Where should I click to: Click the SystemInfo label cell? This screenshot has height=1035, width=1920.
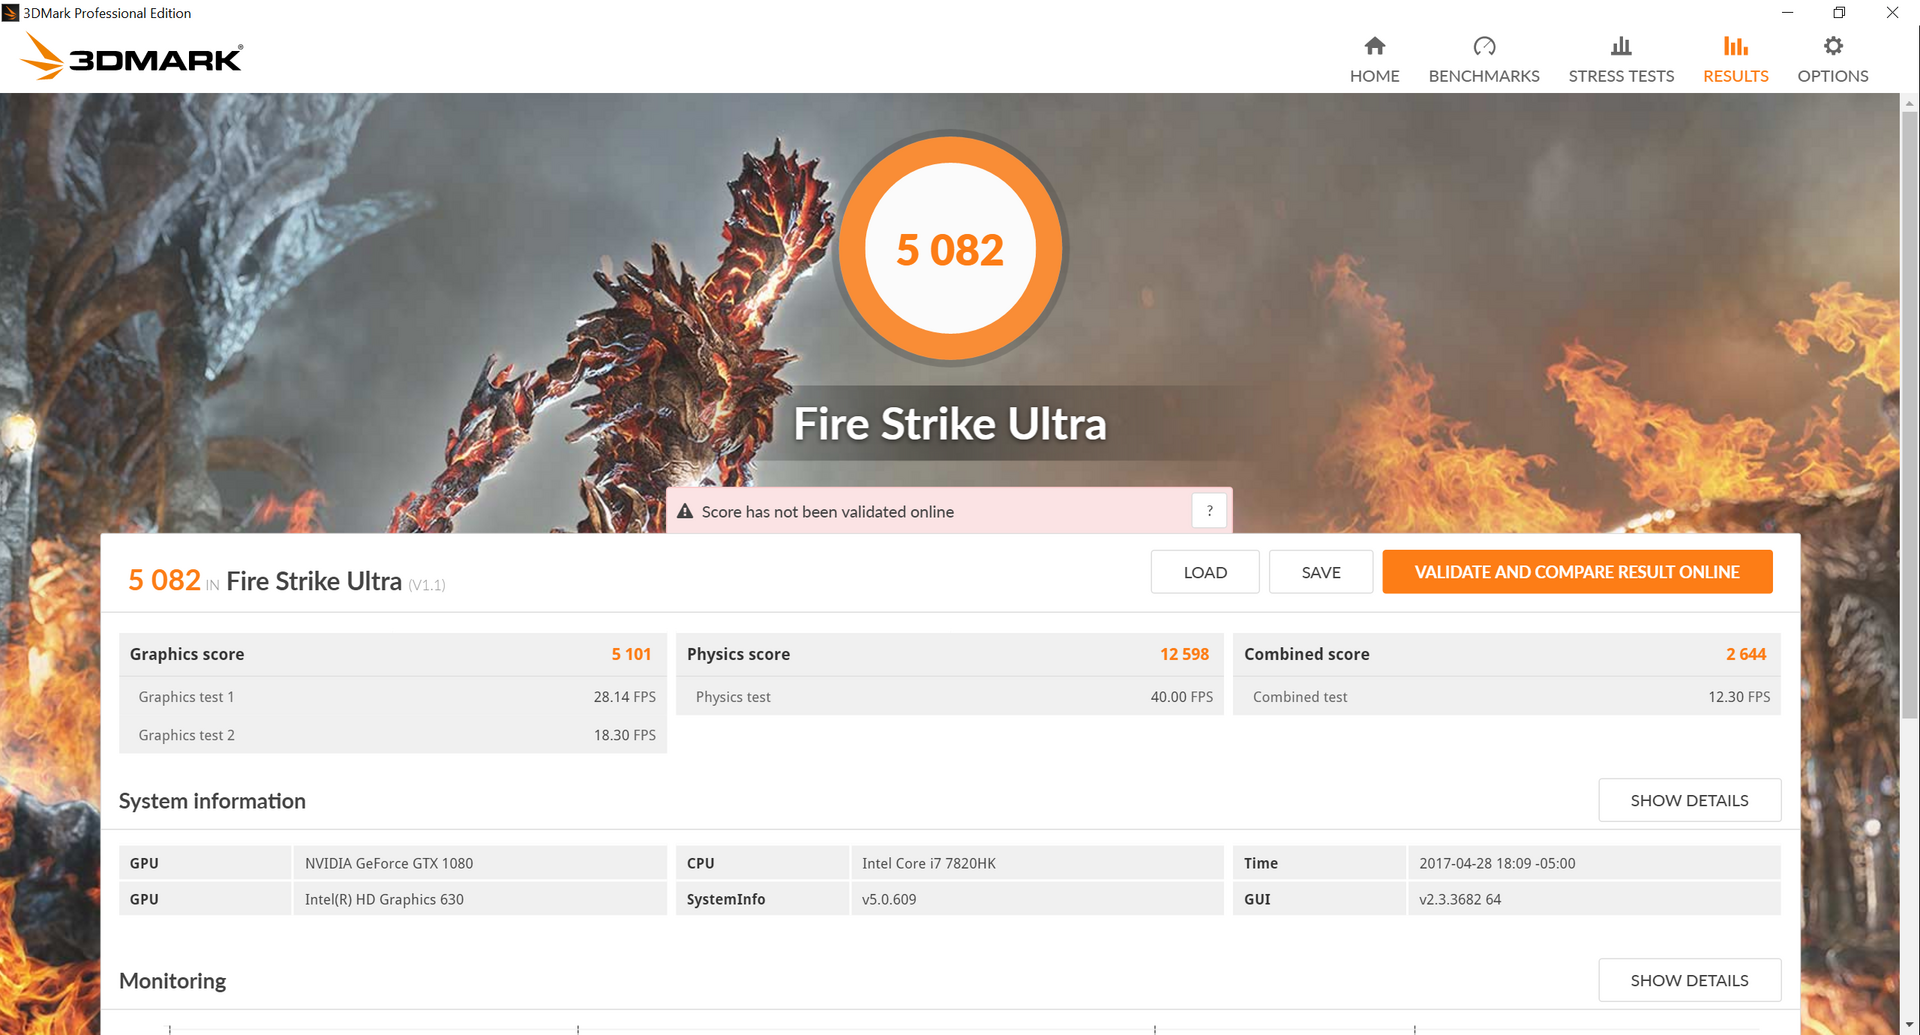click(x=762, y=899)
